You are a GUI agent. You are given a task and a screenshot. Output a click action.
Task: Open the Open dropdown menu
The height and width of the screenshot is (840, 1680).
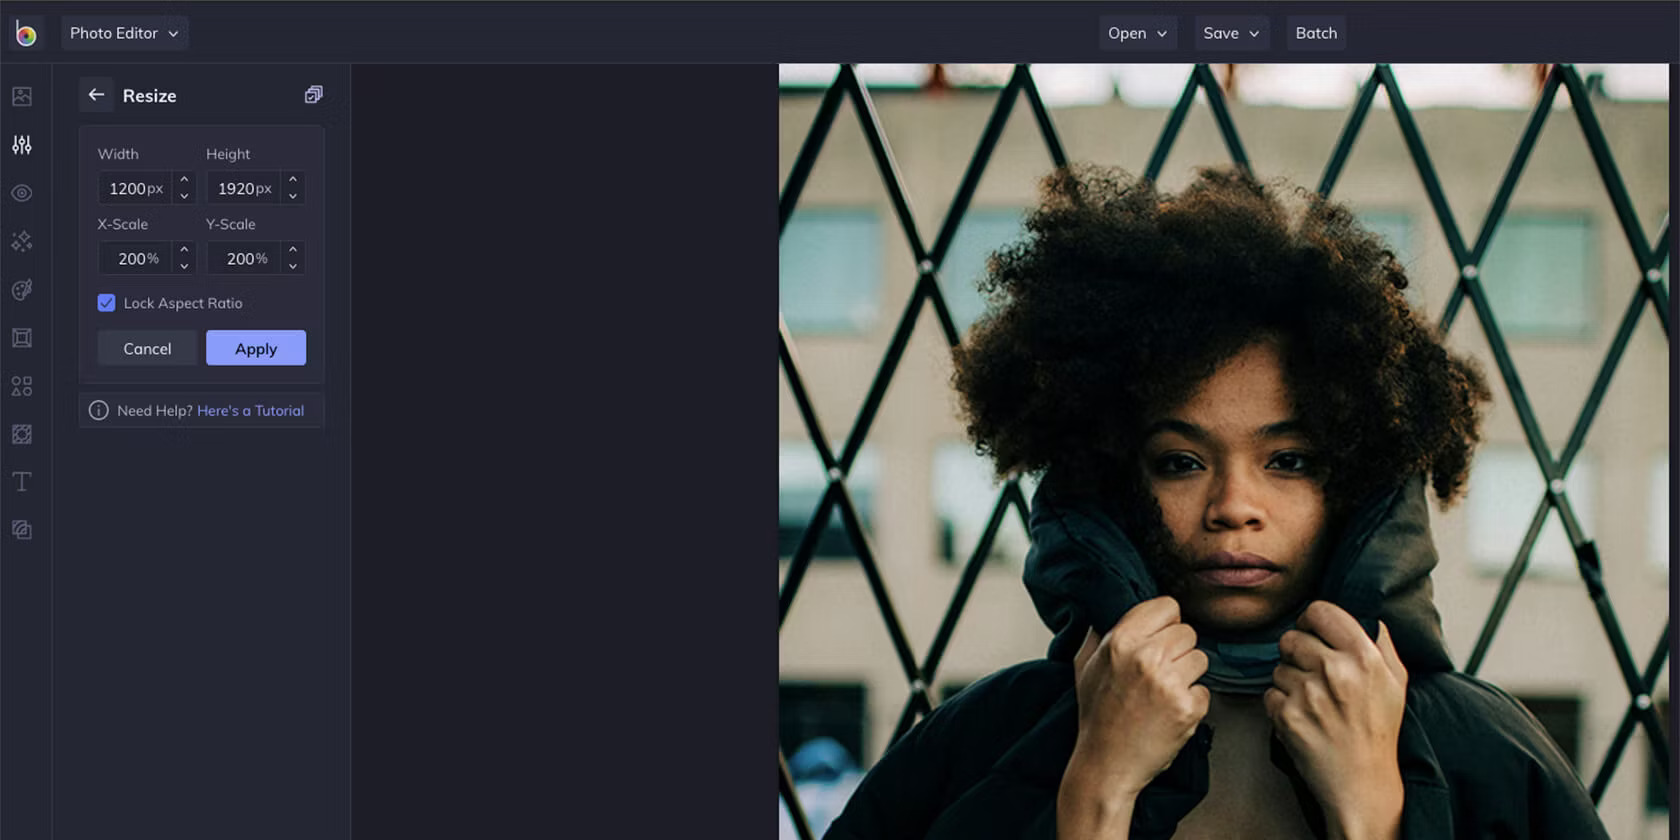point(1137,33)
